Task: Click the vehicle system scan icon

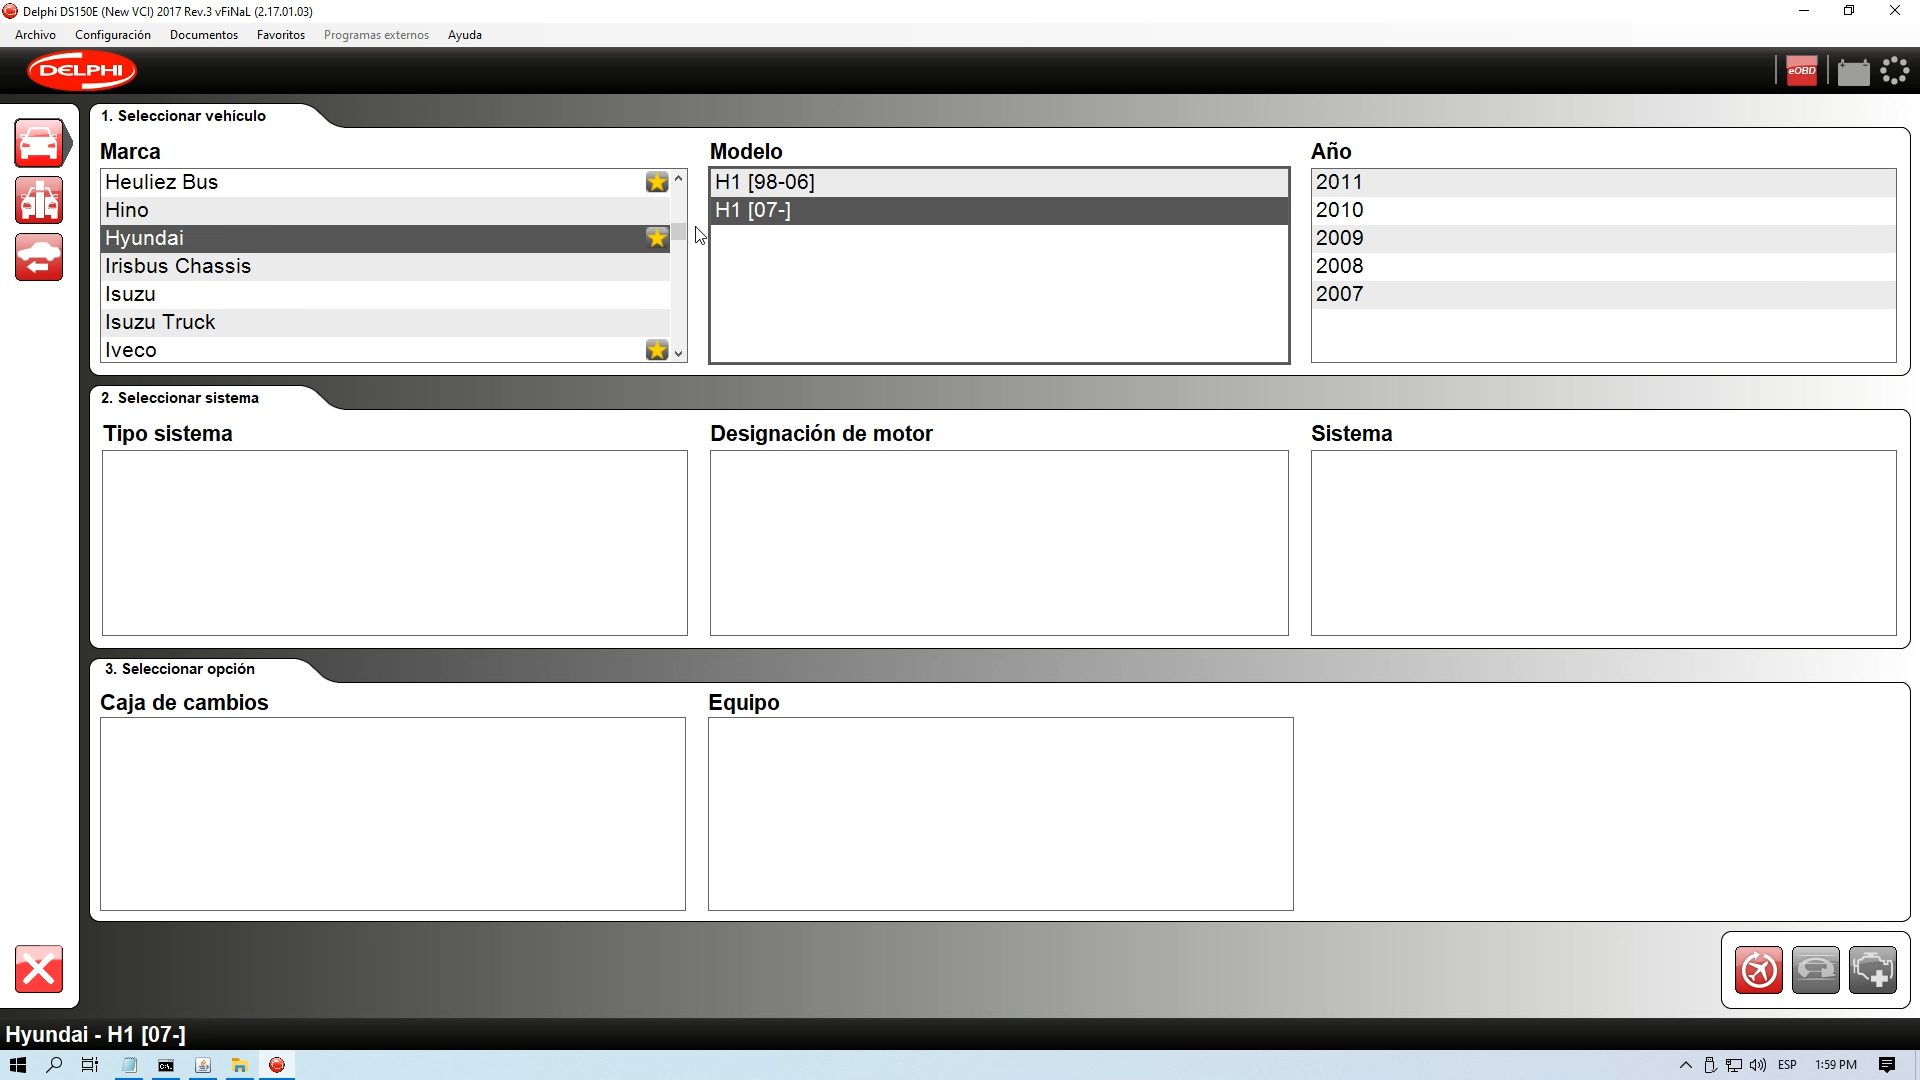Action: [x=1815, y=970]
